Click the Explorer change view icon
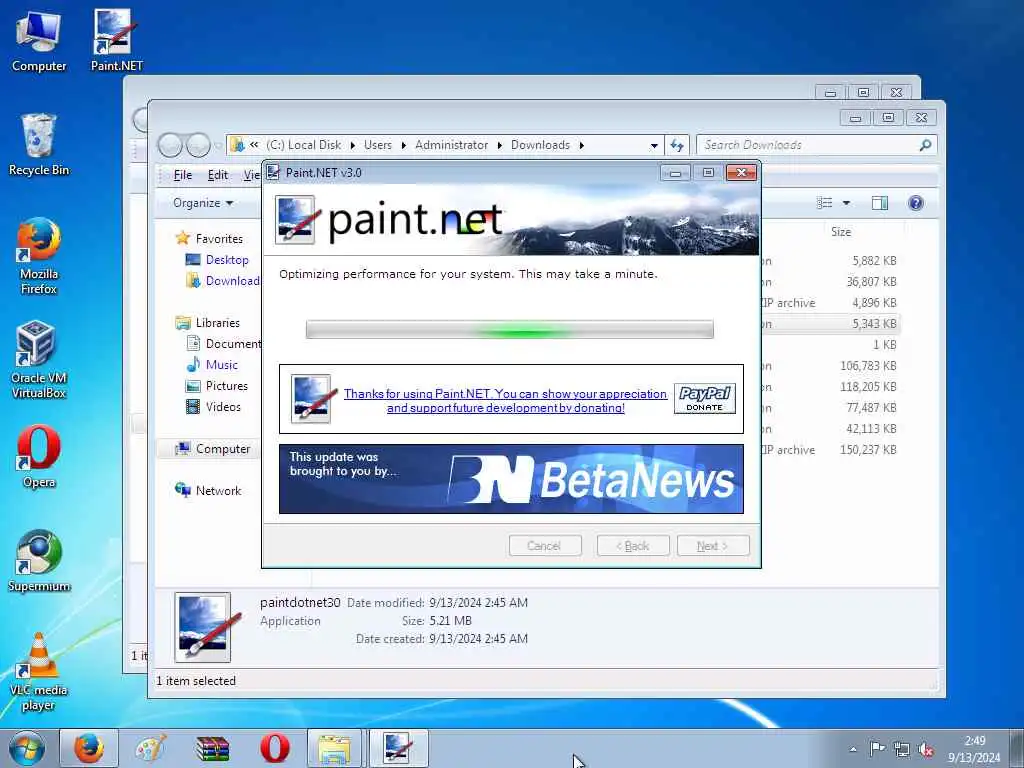The height and width of the screenshot is (768, 1024). (825, 203)
